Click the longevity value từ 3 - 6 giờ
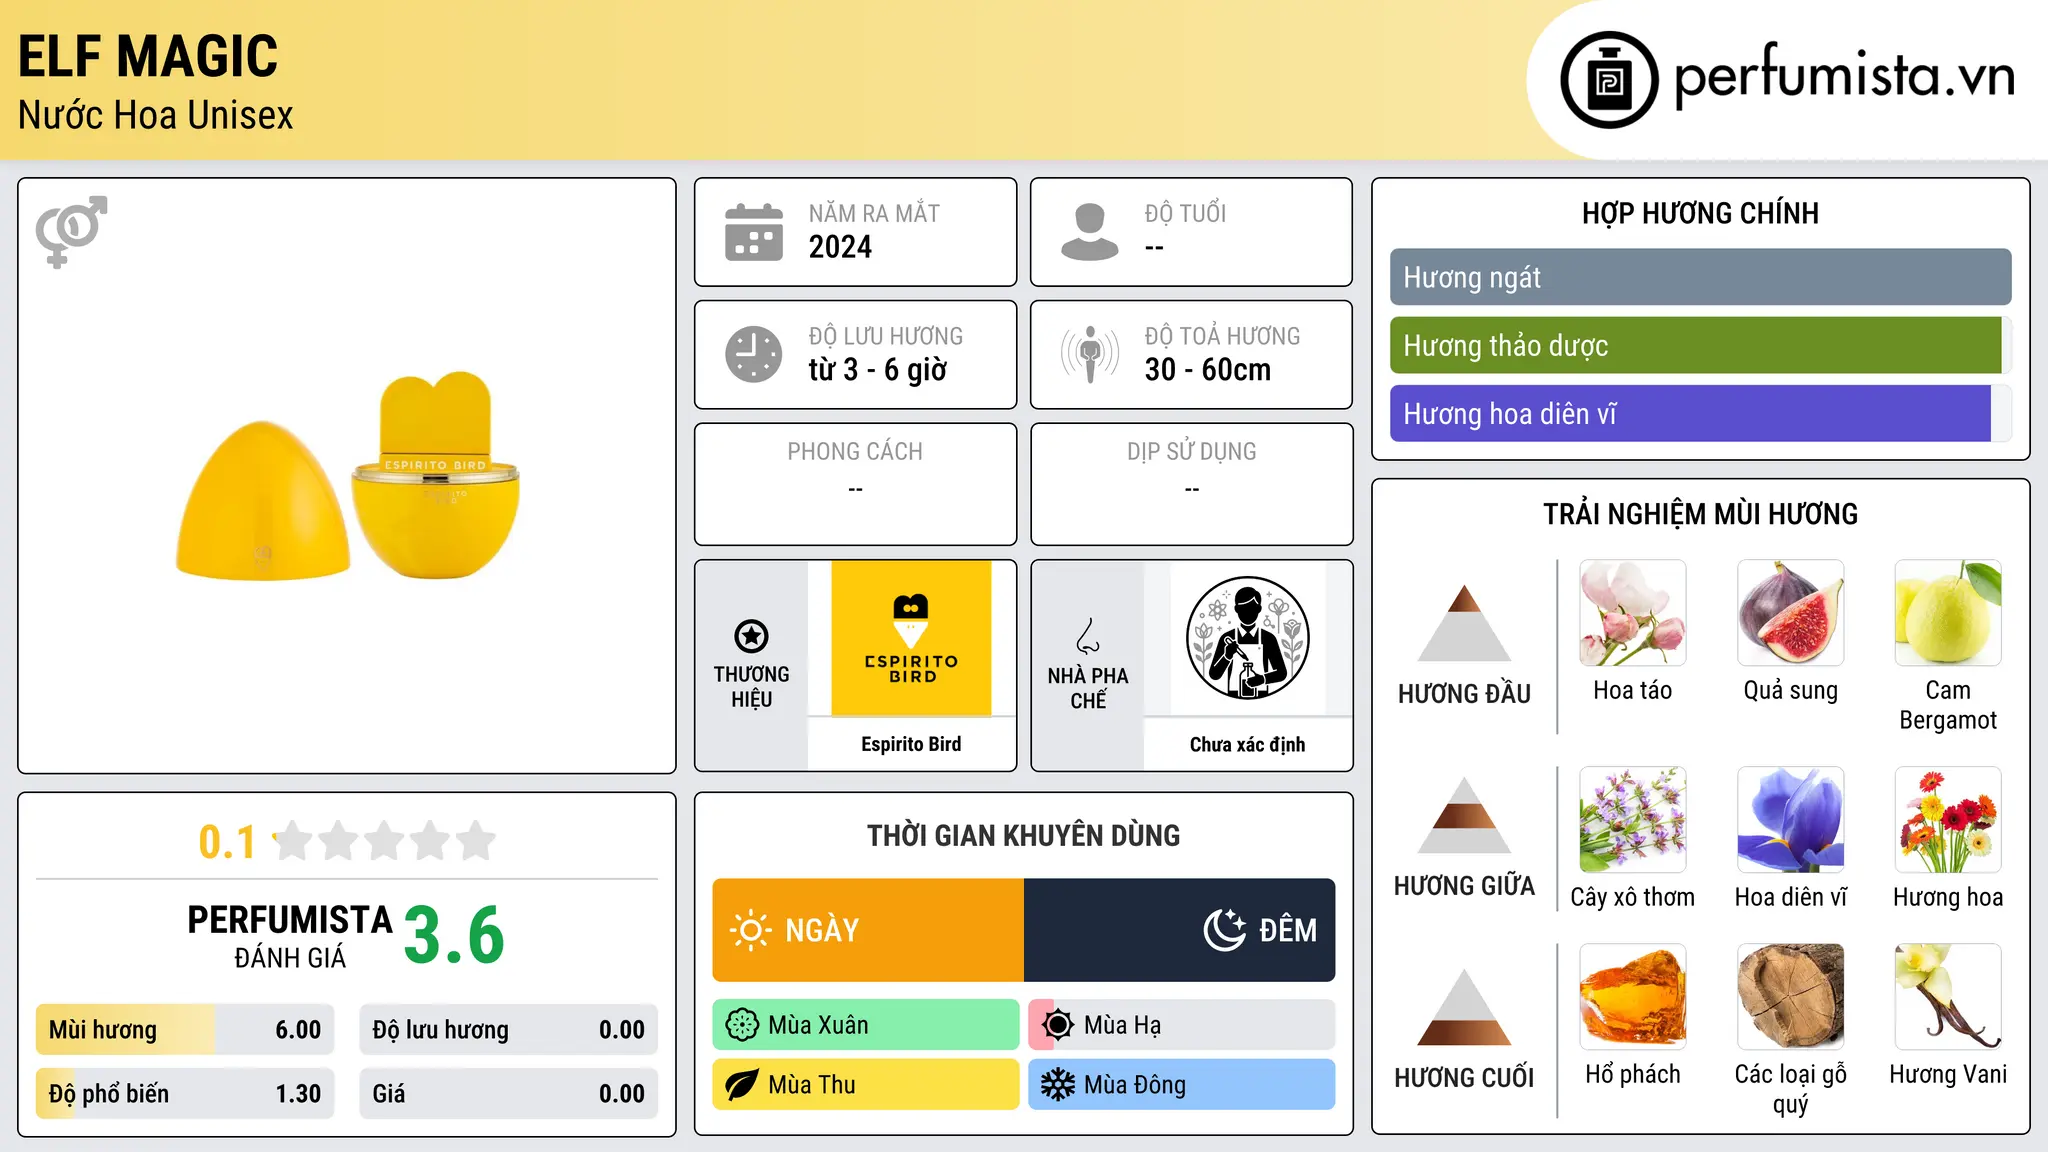 coord(878,369)
